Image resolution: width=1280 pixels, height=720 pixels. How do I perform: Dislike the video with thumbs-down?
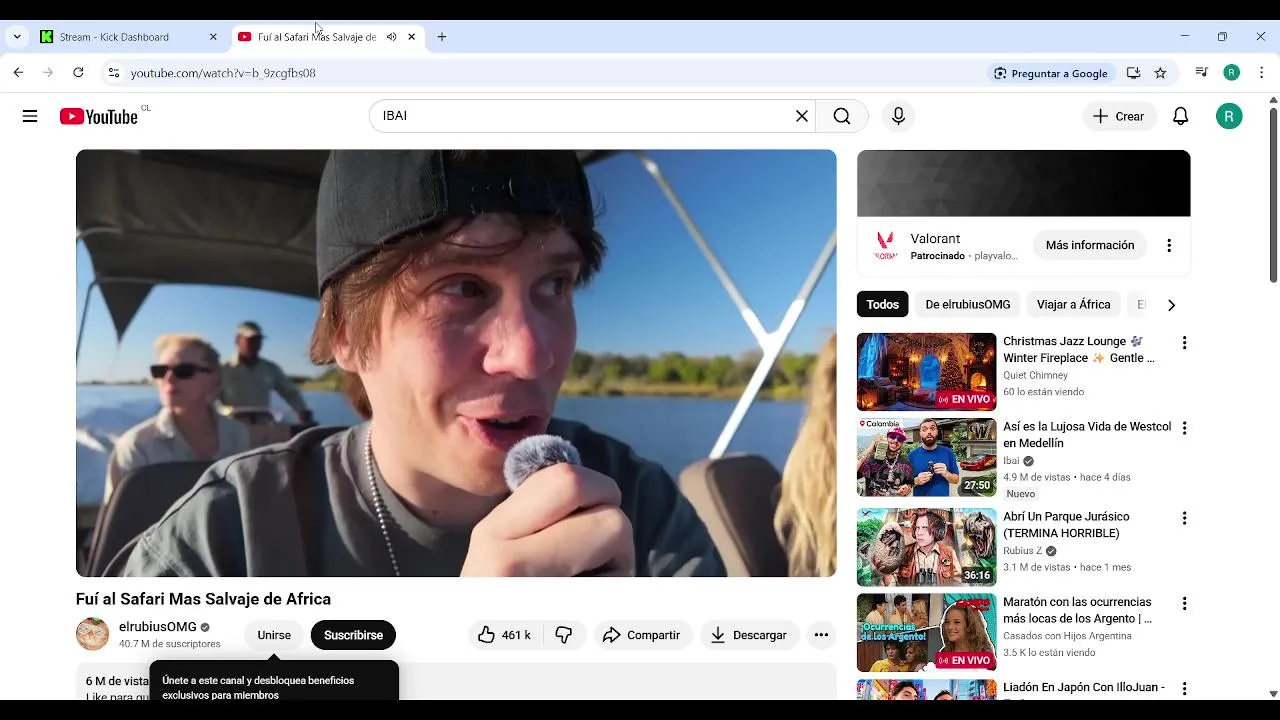564,635
